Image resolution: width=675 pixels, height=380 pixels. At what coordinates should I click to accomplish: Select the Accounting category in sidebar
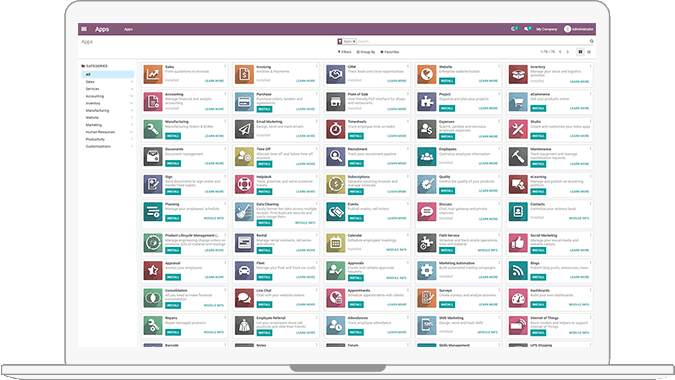pos(95,96)
